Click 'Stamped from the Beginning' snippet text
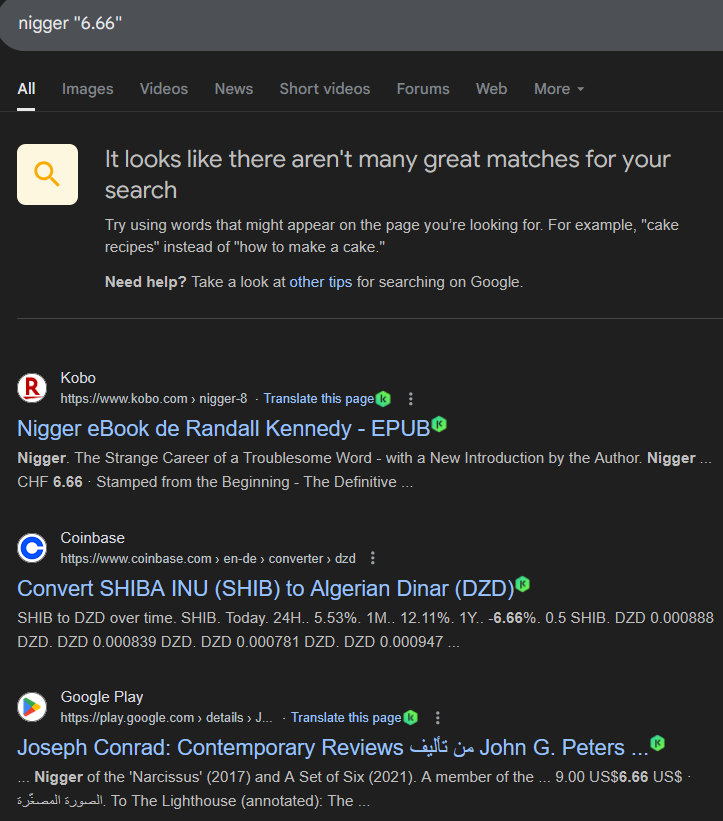723x821 pixels. [193, 482]
